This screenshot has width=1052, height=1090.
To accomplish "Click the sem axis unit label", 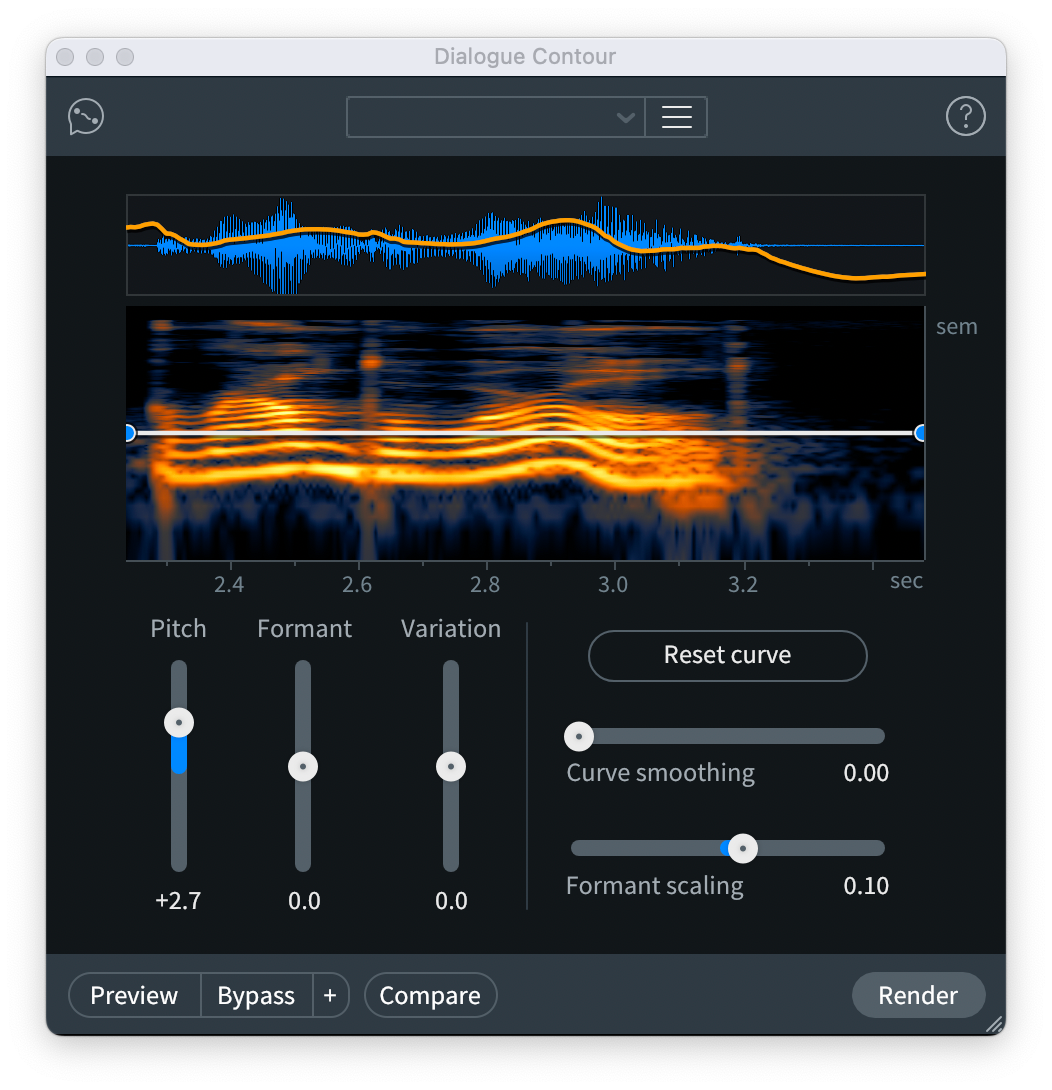I will 956,327.
